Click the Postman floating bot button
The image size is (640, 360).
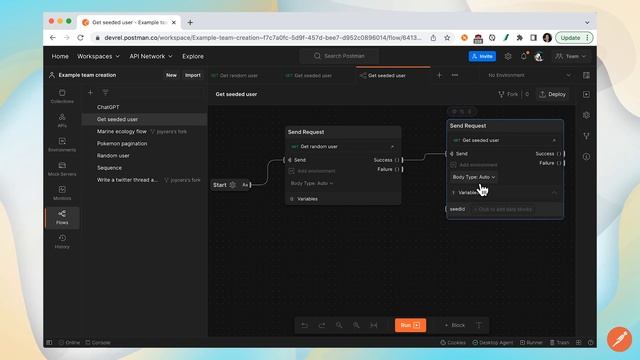[x=619, y=339]
